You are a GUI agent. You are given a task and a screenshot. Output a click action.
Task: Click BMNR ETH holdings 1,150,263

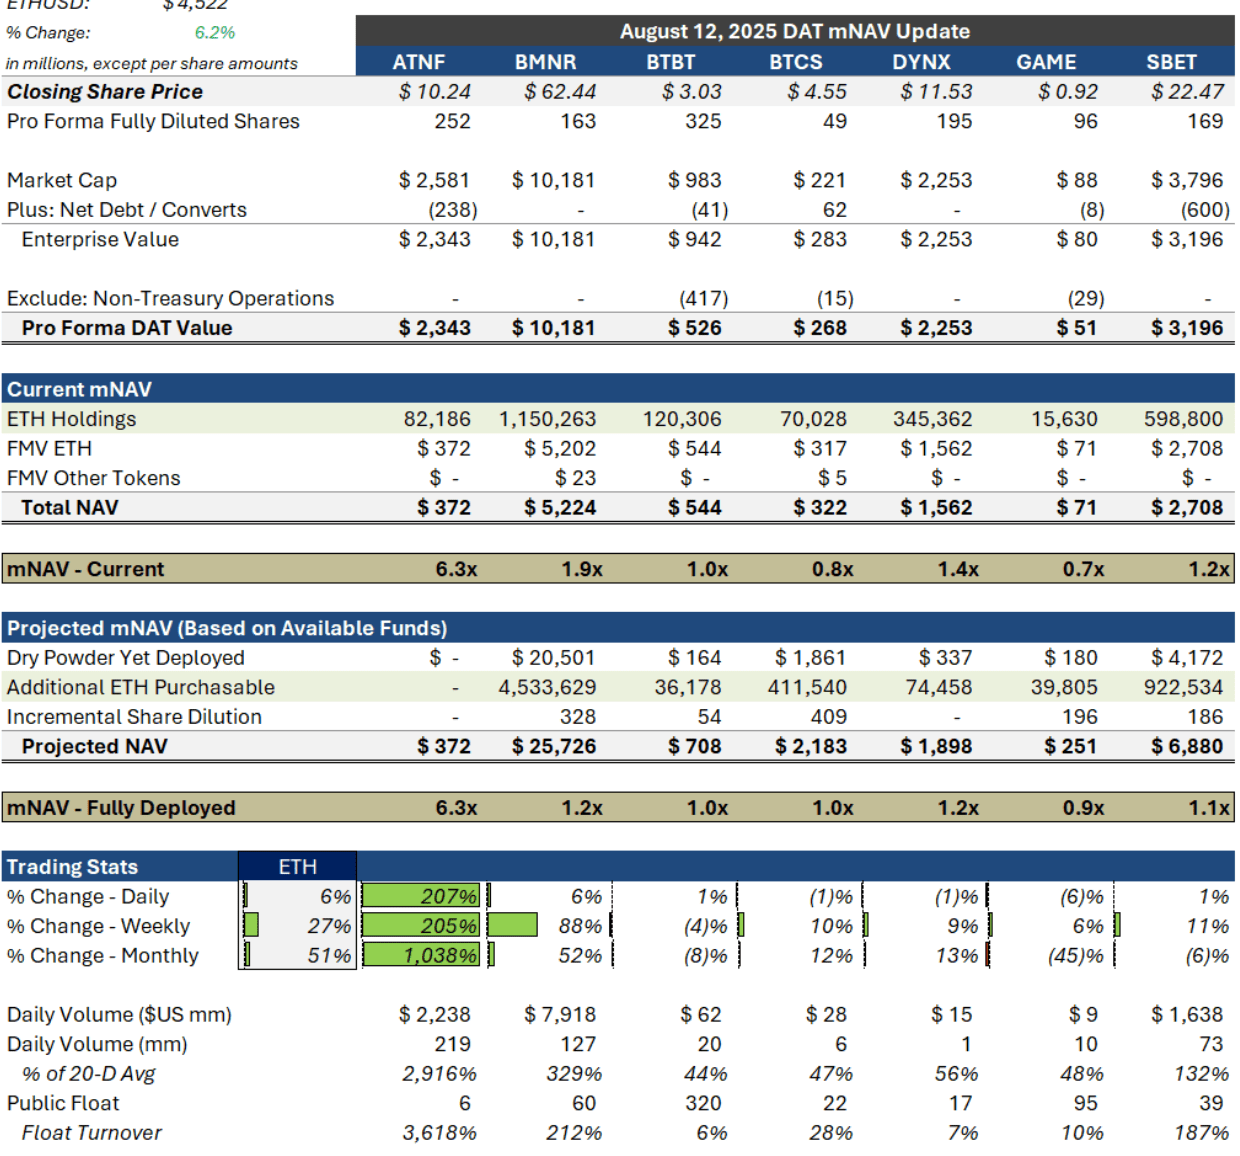pyautogui.click(x=547, y=419)
